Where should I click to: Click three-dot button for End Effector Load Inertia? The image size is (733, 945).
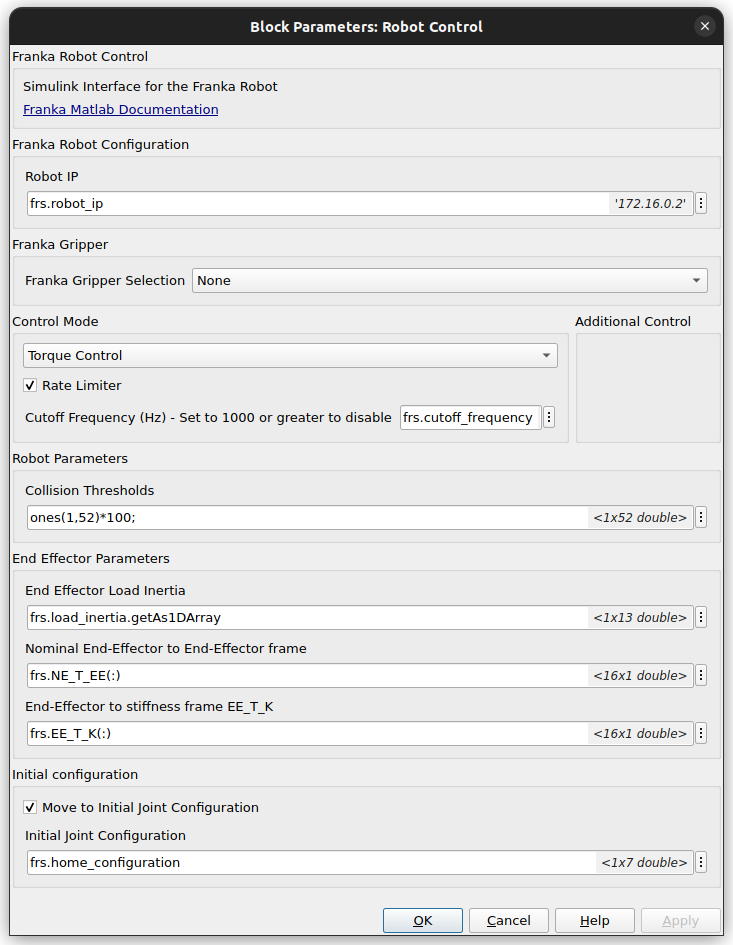(x=701, y=618)
